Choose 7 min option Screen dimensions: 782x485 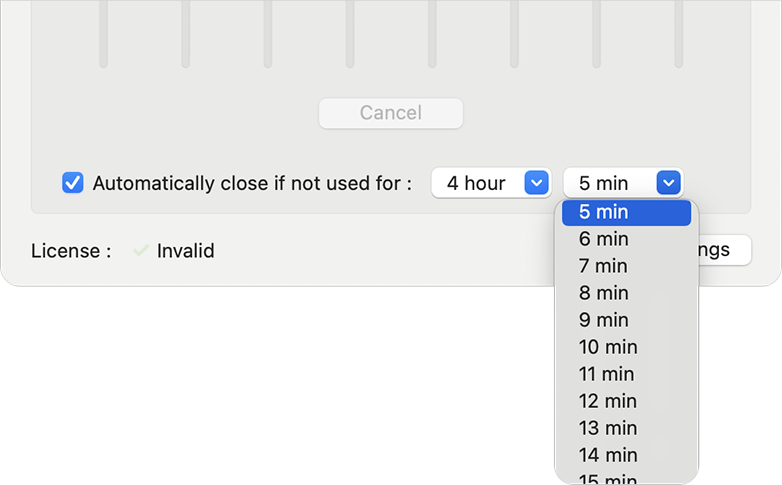[626, 266]
